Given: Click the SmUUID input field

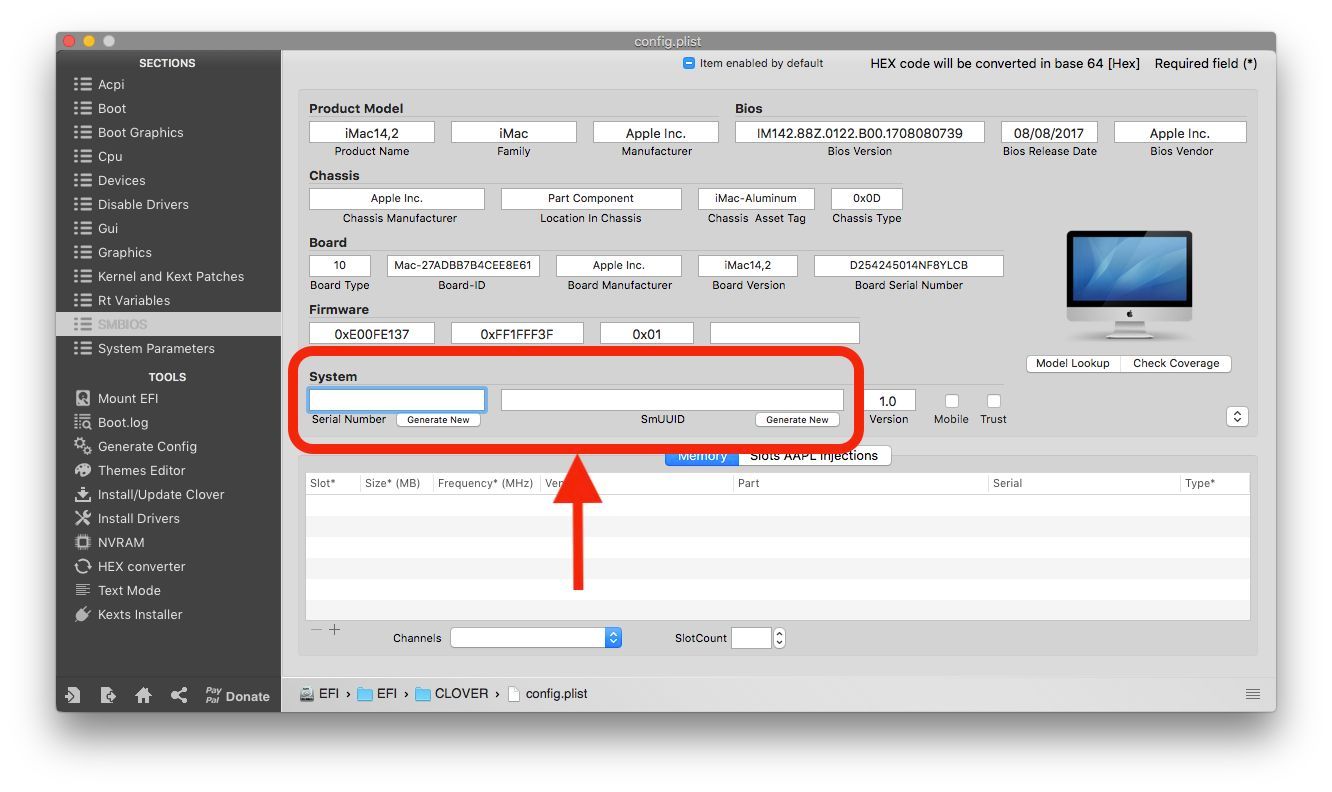Looking at the screenshot, I should pos(672,400).
